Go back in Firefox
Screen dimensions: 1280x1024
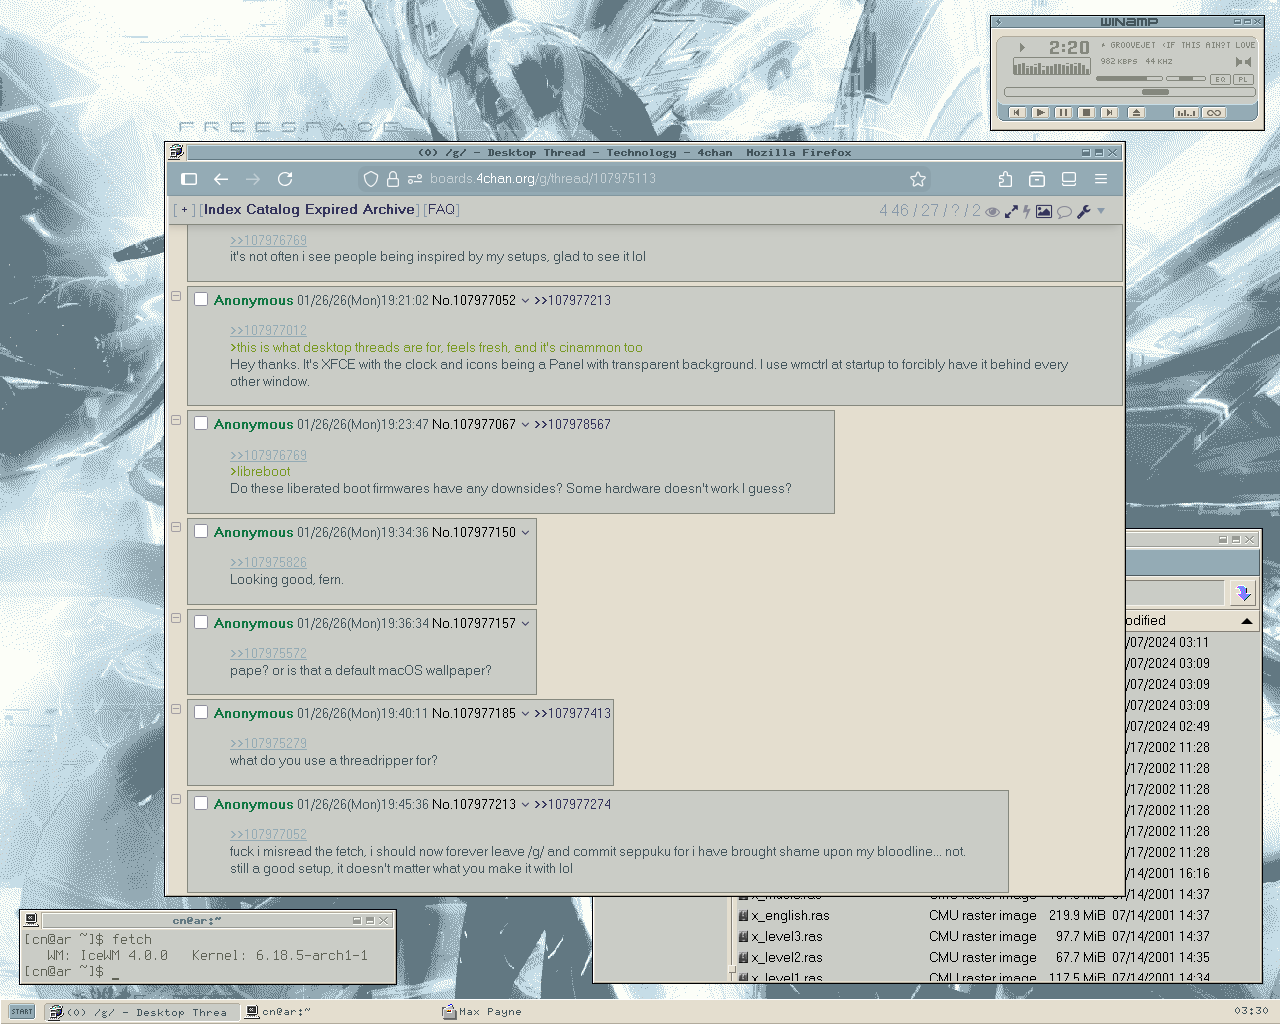click(x=221, y=179)
